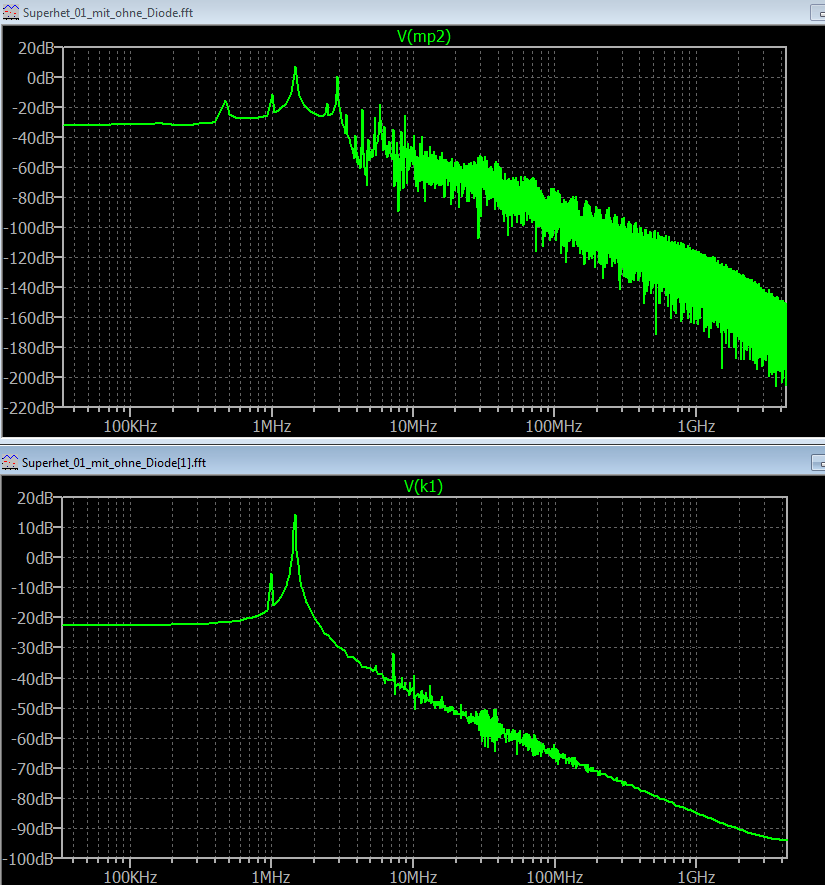Viewport: 825px width, 885px height.
Task: Click the 10MHz label on V(k1) frequency axis
Action: point(413,877)
